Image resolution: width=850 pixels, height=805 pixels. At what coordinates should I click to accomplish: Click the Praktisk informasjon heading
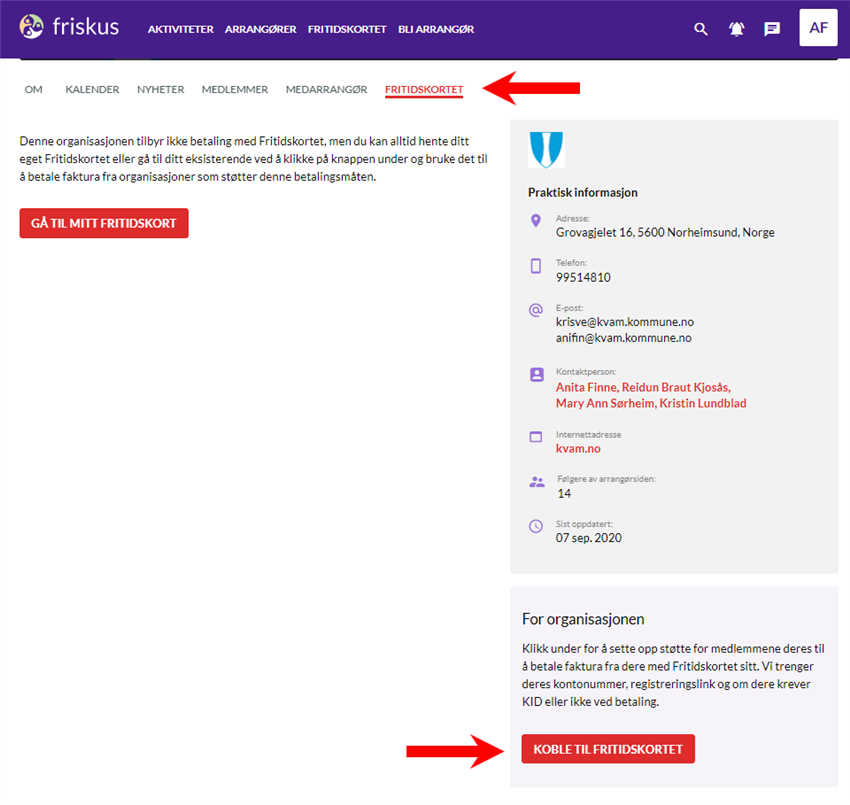click(583, 192)
